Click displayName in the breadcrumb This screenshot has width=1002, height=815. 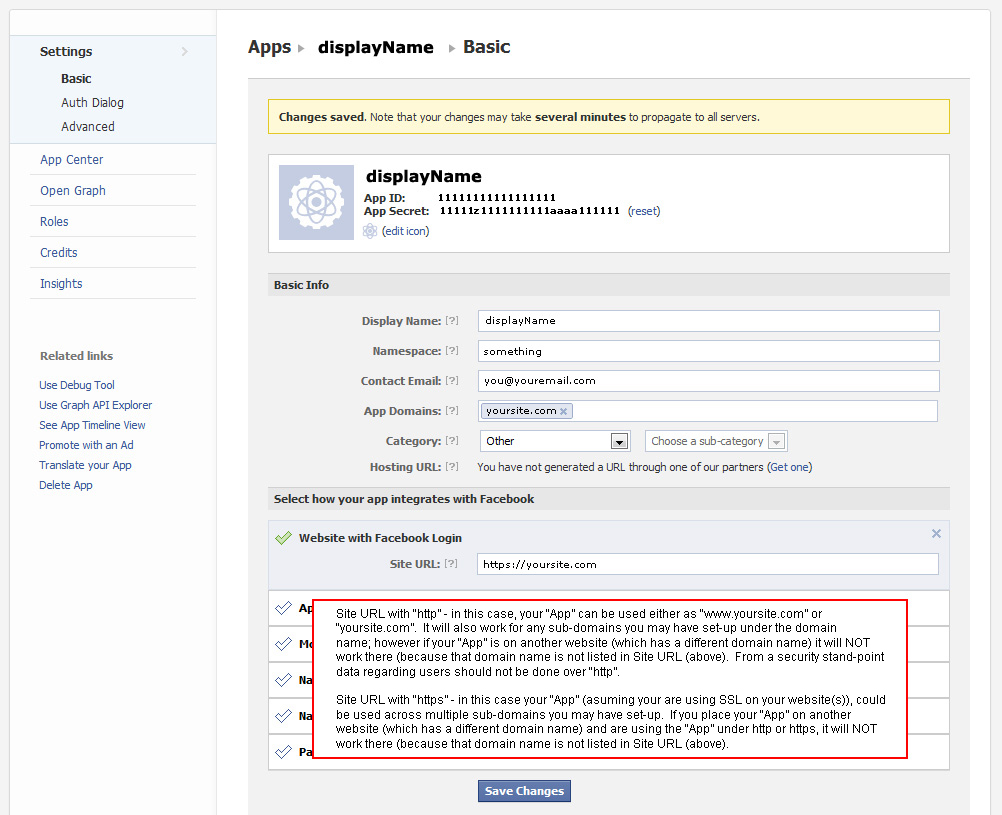[376, 47]
